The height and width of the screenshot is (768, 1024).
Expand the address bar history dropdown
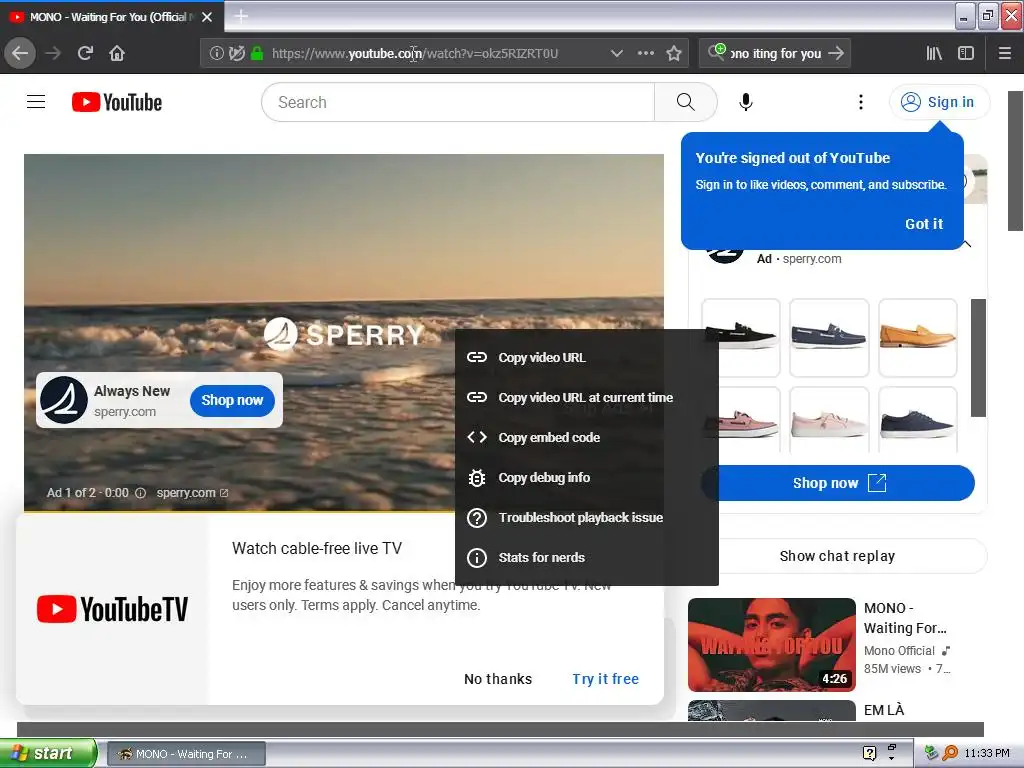pyautogui.click(x=616, y=54)
